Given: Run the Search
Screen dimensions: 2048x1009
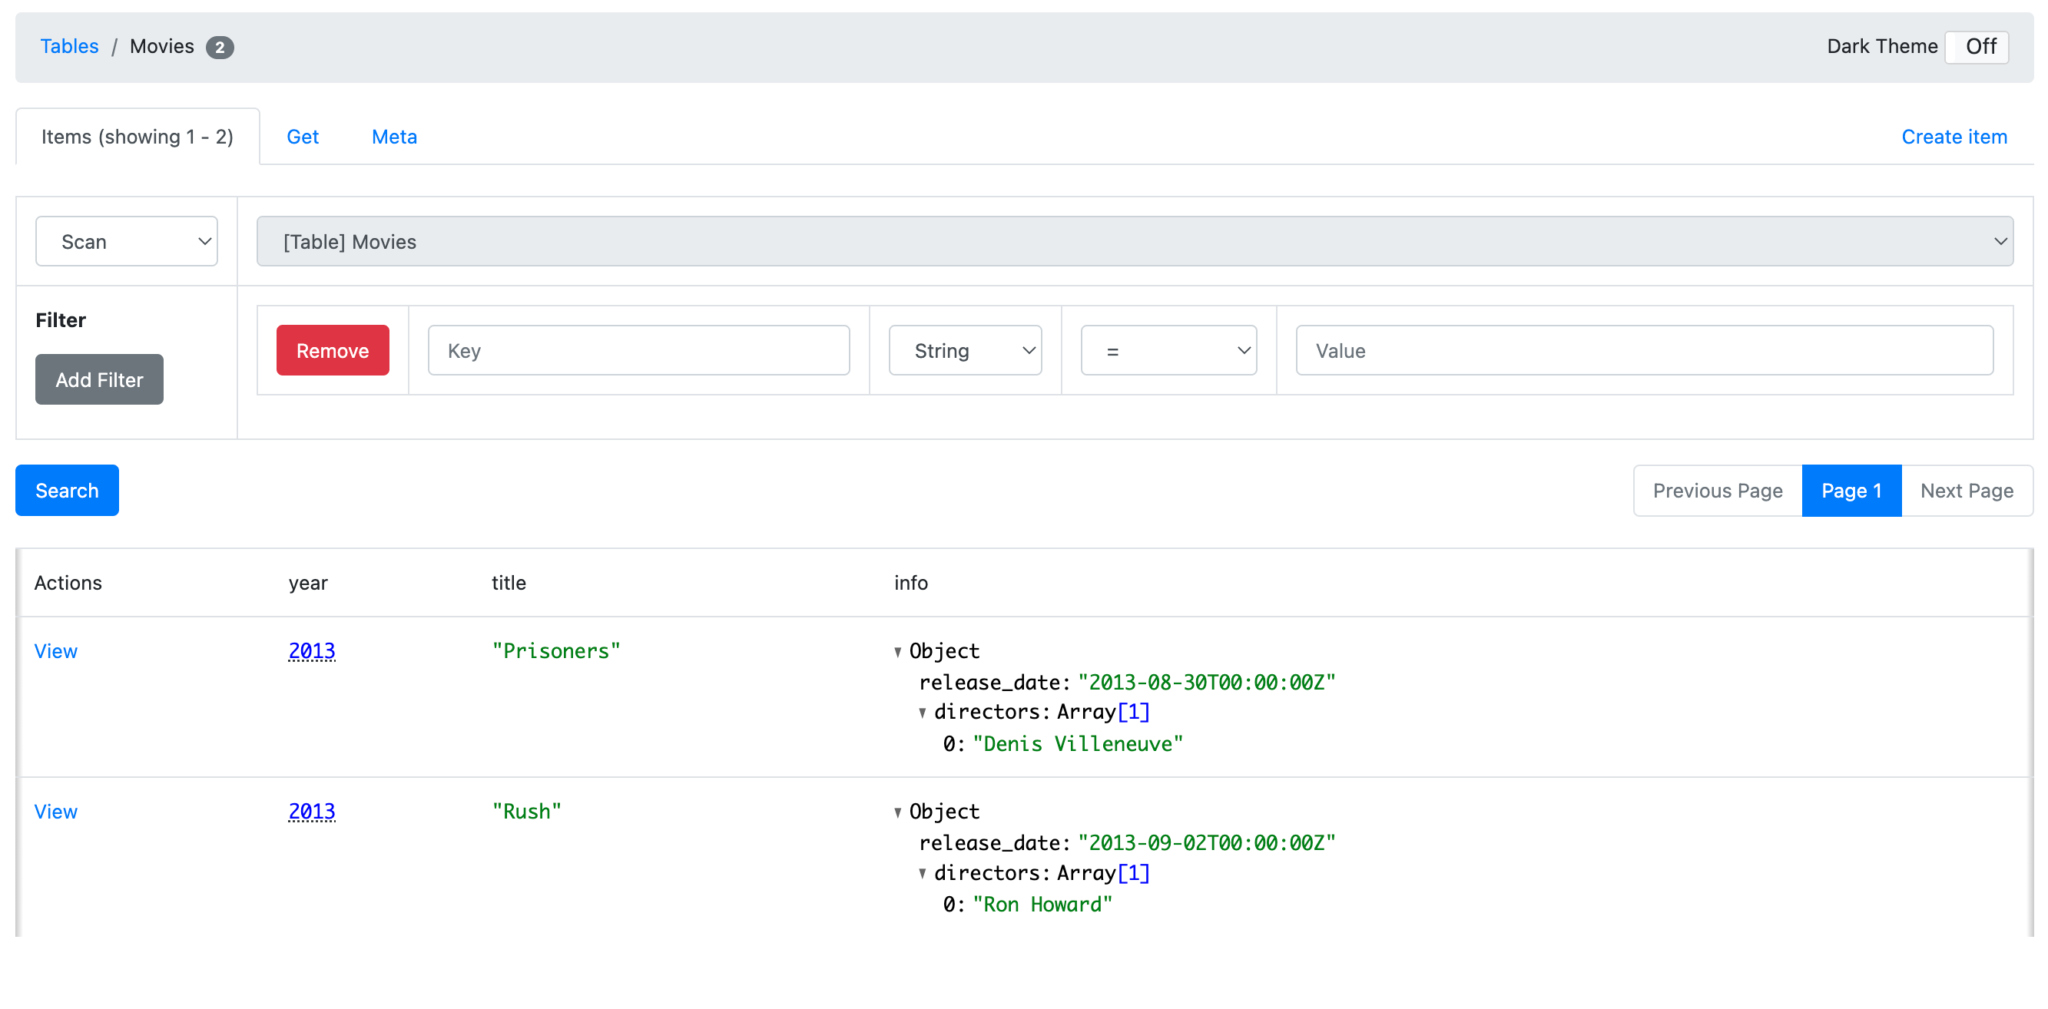Looking at the screenshot, I should (x=66, y=490).
